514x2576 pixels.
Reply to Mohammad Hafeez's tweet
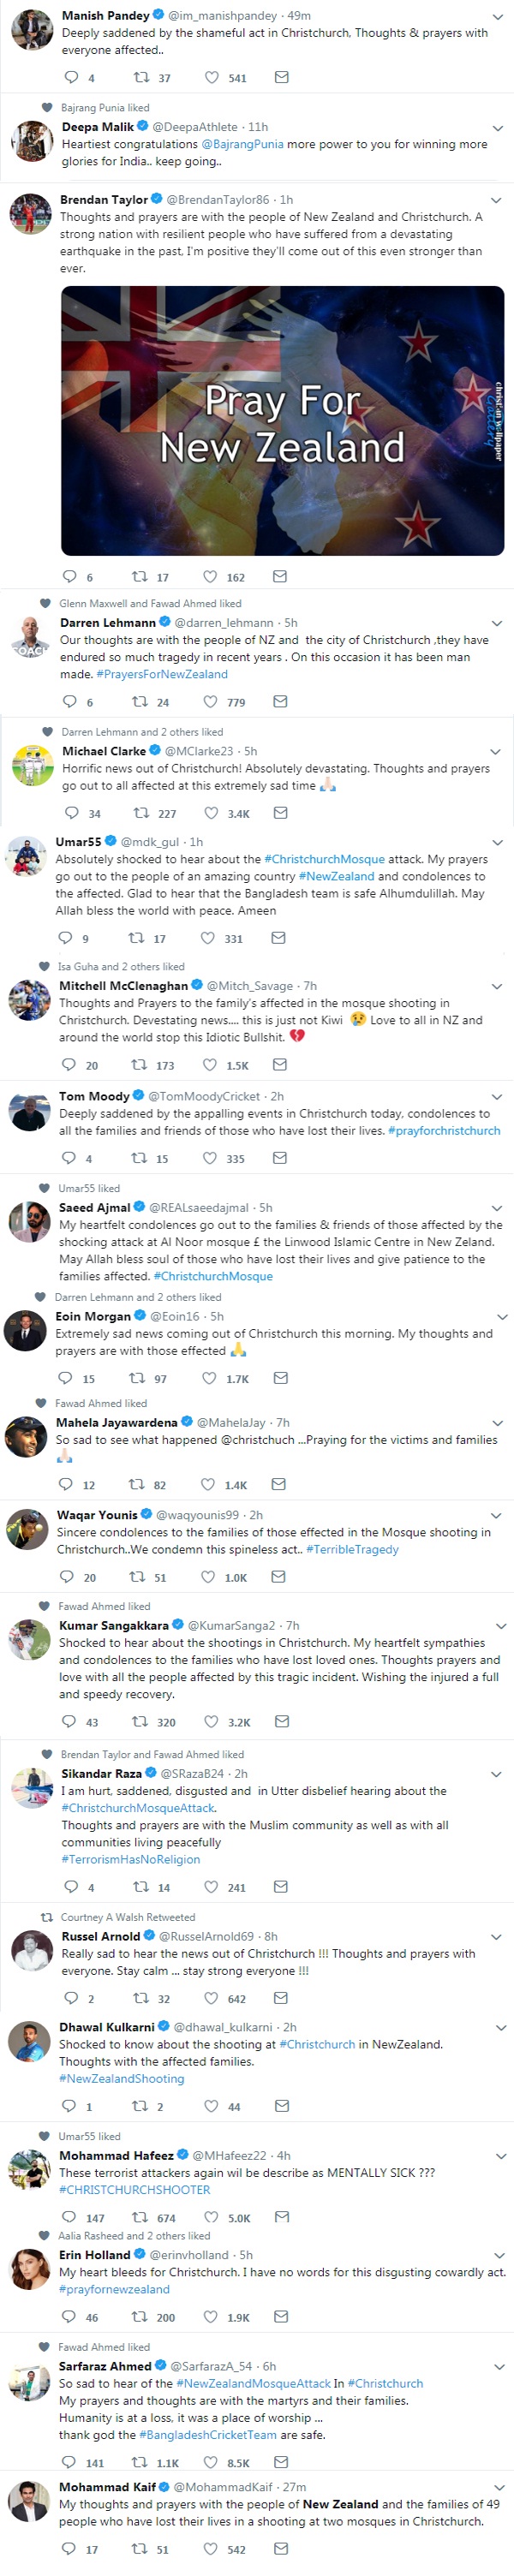pyautogui.click(x=69, y=2216)
